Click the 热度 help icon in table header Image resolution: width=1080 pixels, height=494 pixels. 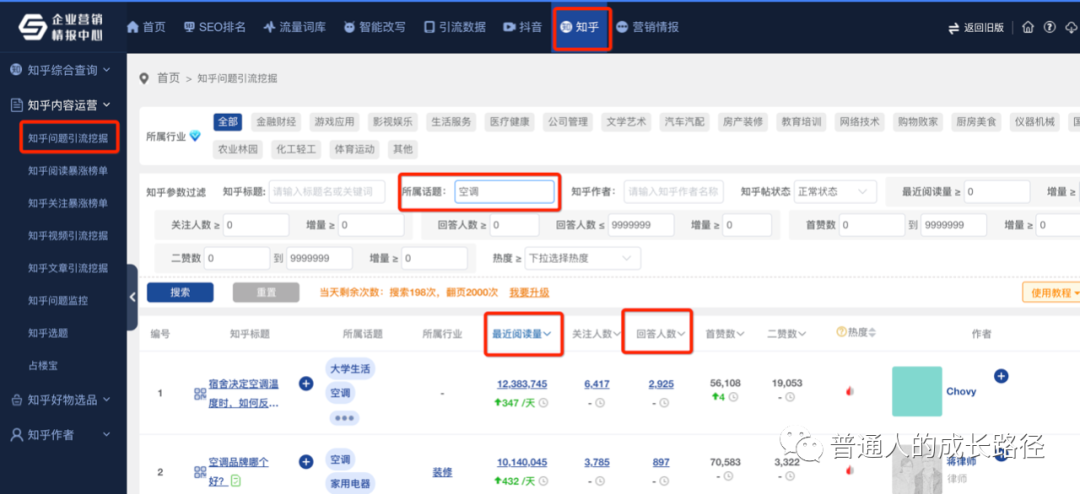point(842,333)
